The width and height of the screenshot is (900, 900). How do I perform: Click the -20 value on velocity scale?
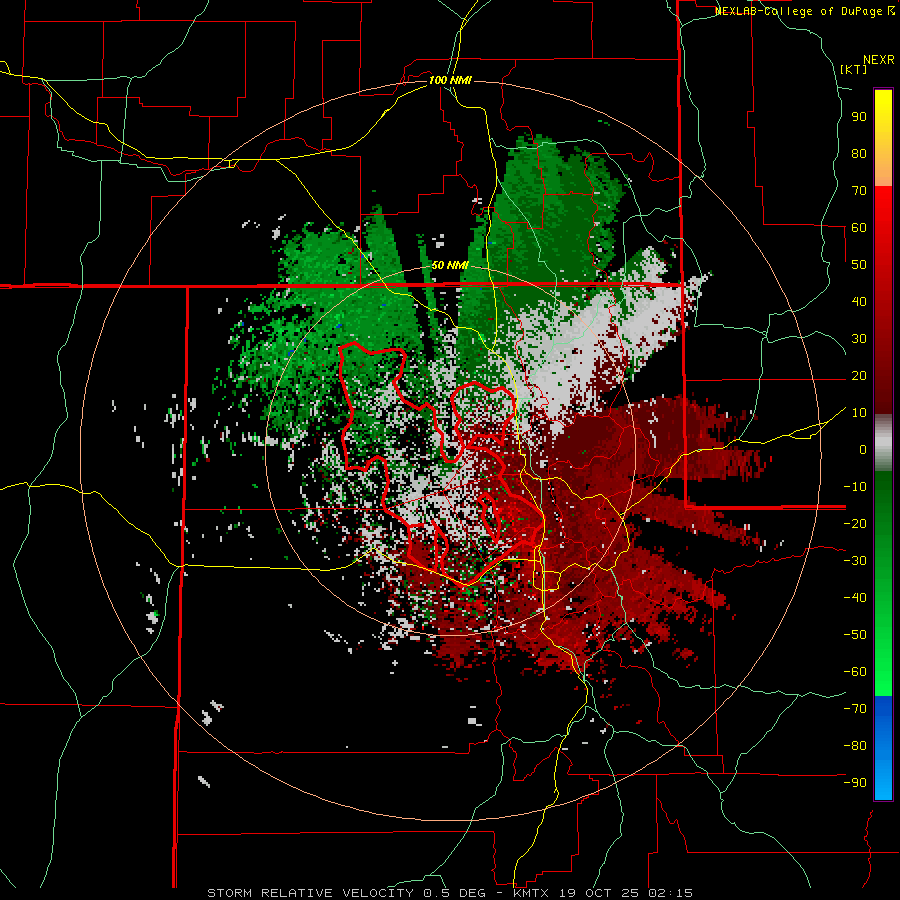pos(855,524)
